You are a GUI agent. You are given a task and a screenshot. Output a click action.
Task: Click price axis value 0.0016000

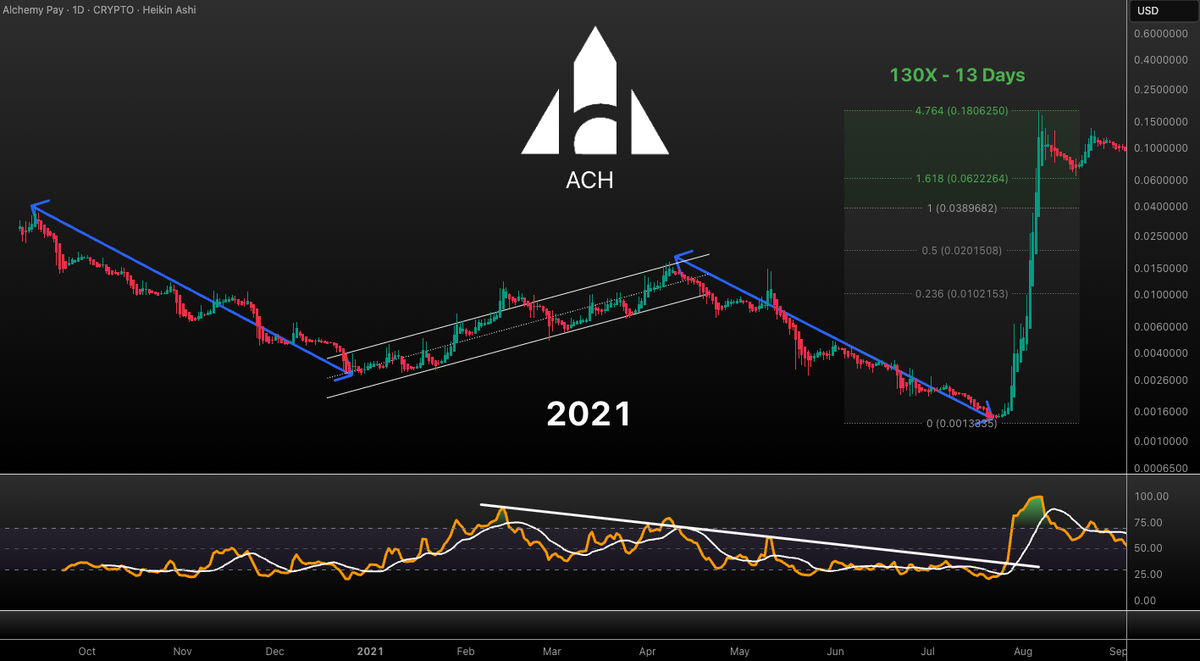pos(1162,412)
